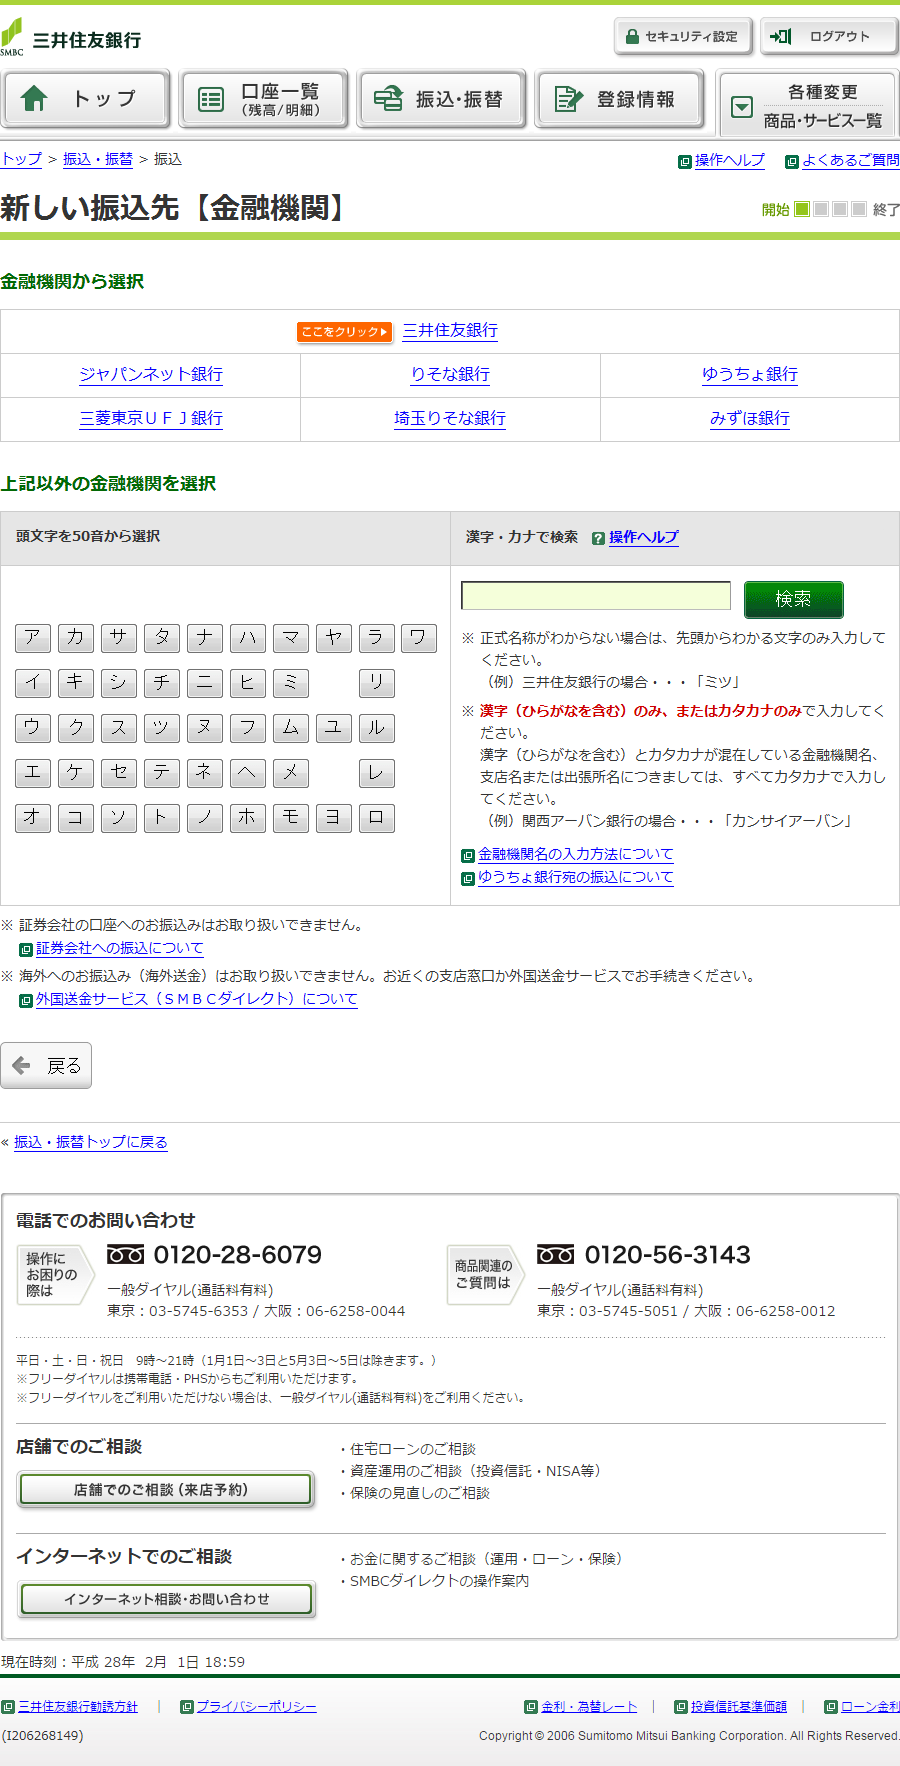Image resolution: width=900 pixels, height=1766 pixels.
Task: Select the 振込・振替 transfer tab
Action: tap(442, 98)
